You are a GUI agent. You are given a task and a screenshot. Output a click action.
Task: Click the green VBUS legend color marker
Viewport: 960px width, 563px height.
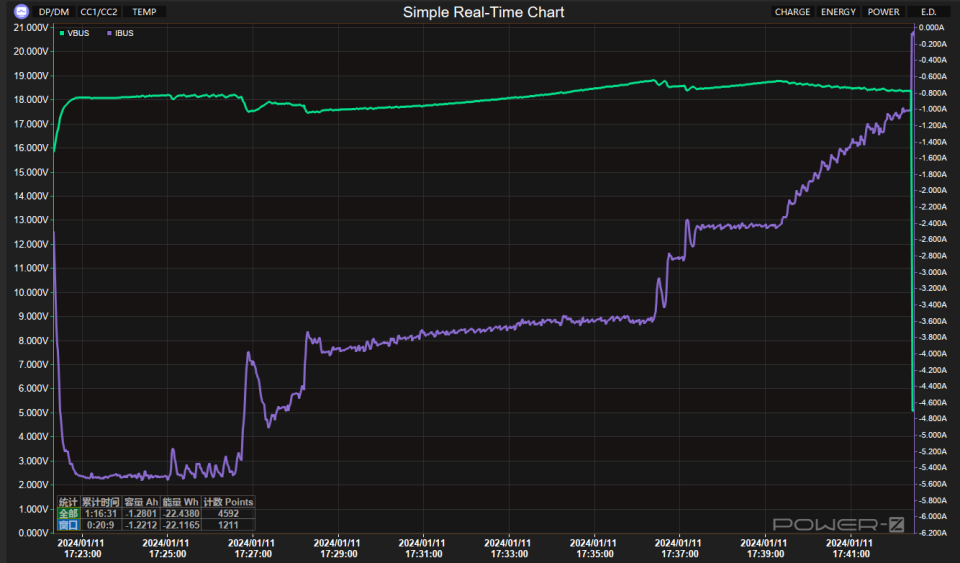click(62, 33)
